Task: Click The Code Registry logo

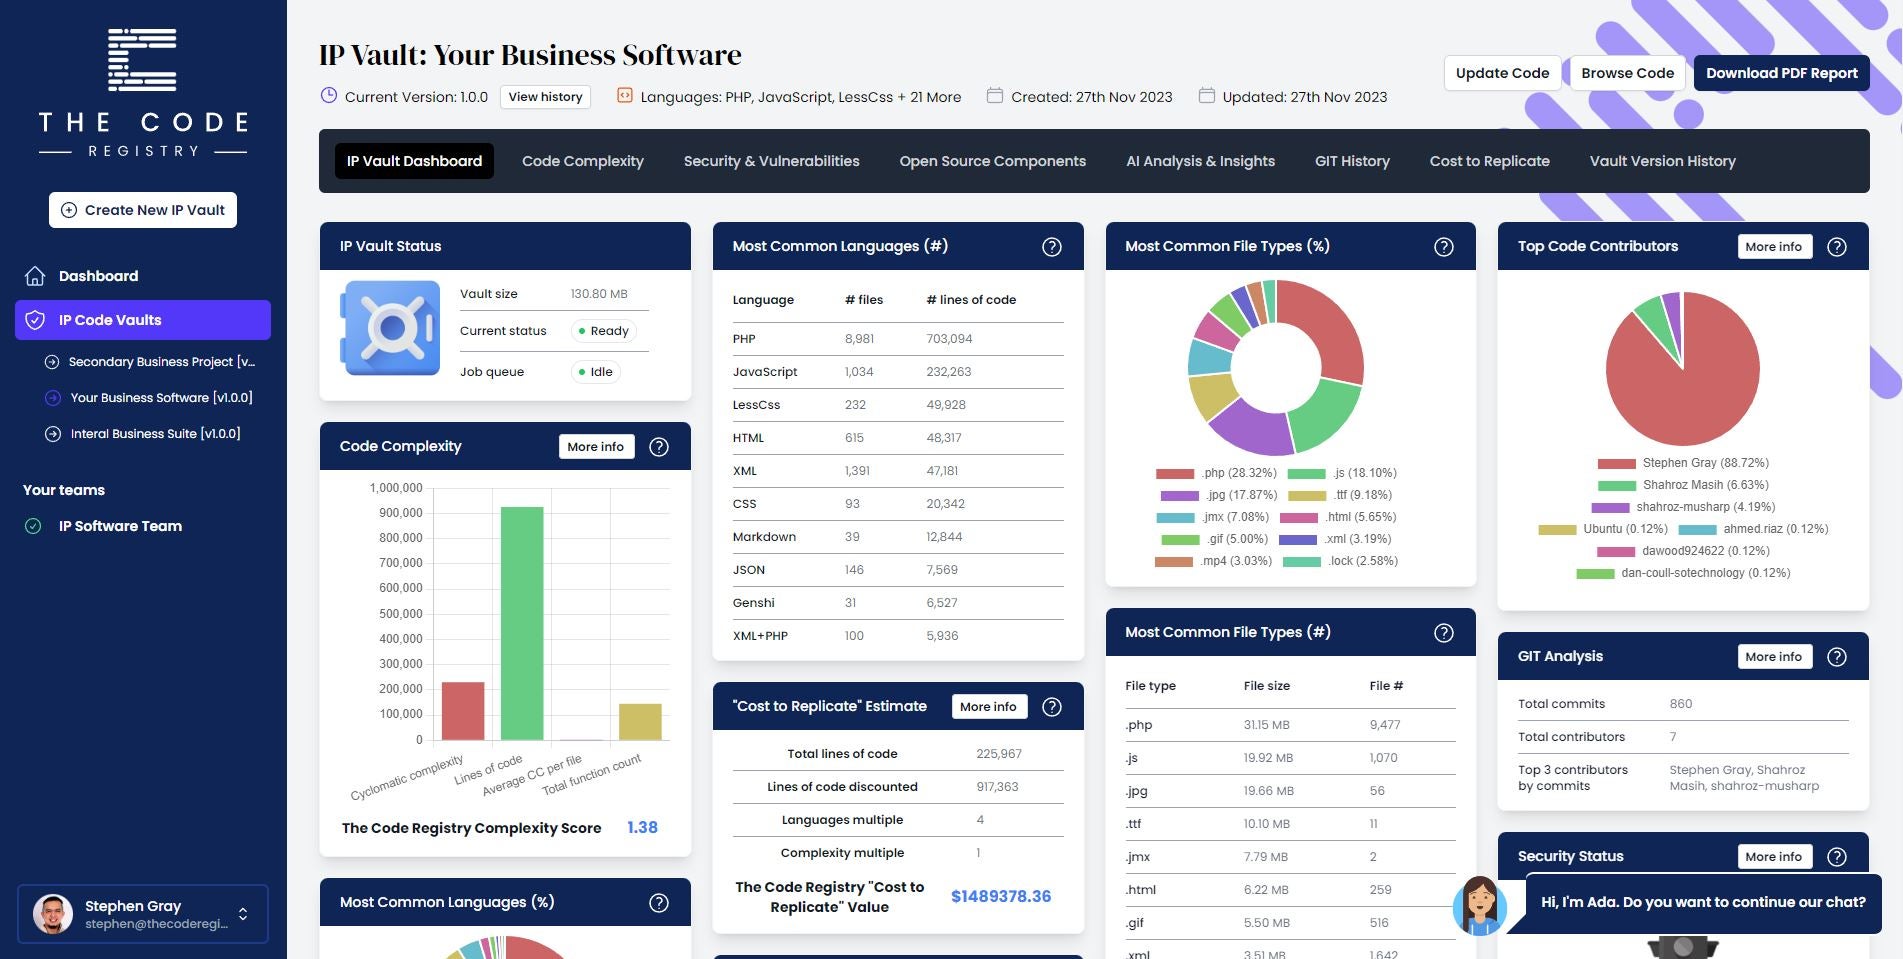Action: (x=143, y=93)
